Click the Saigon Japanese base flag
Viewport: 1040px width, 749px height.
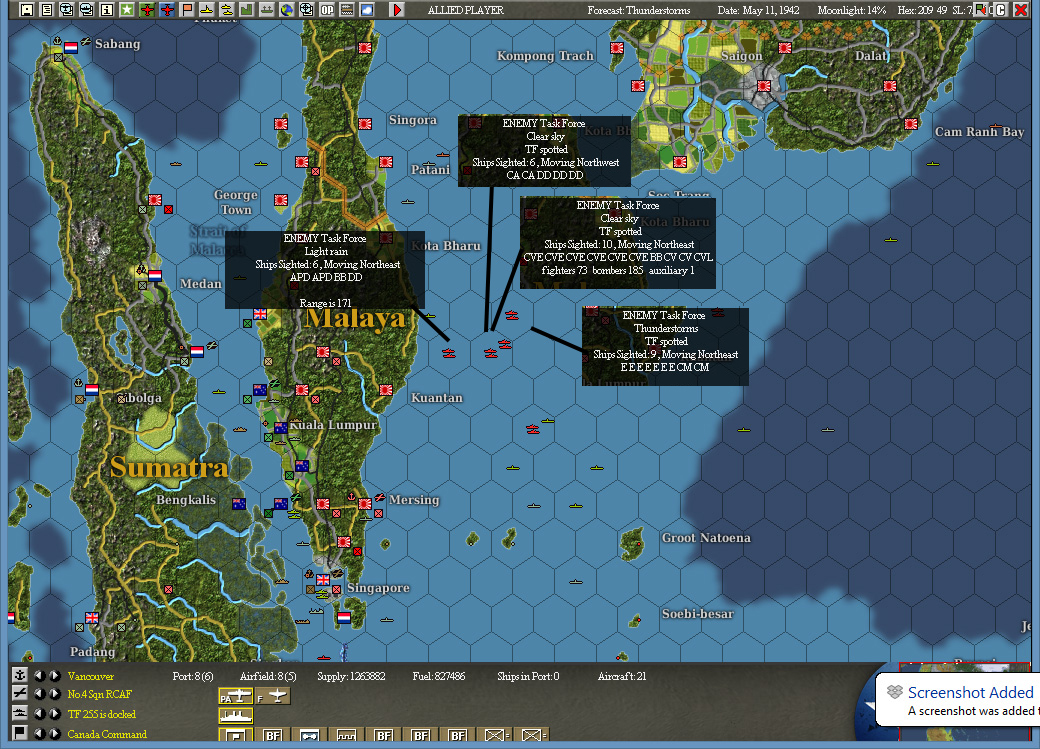pyautogui.click(x=764, y=86)
